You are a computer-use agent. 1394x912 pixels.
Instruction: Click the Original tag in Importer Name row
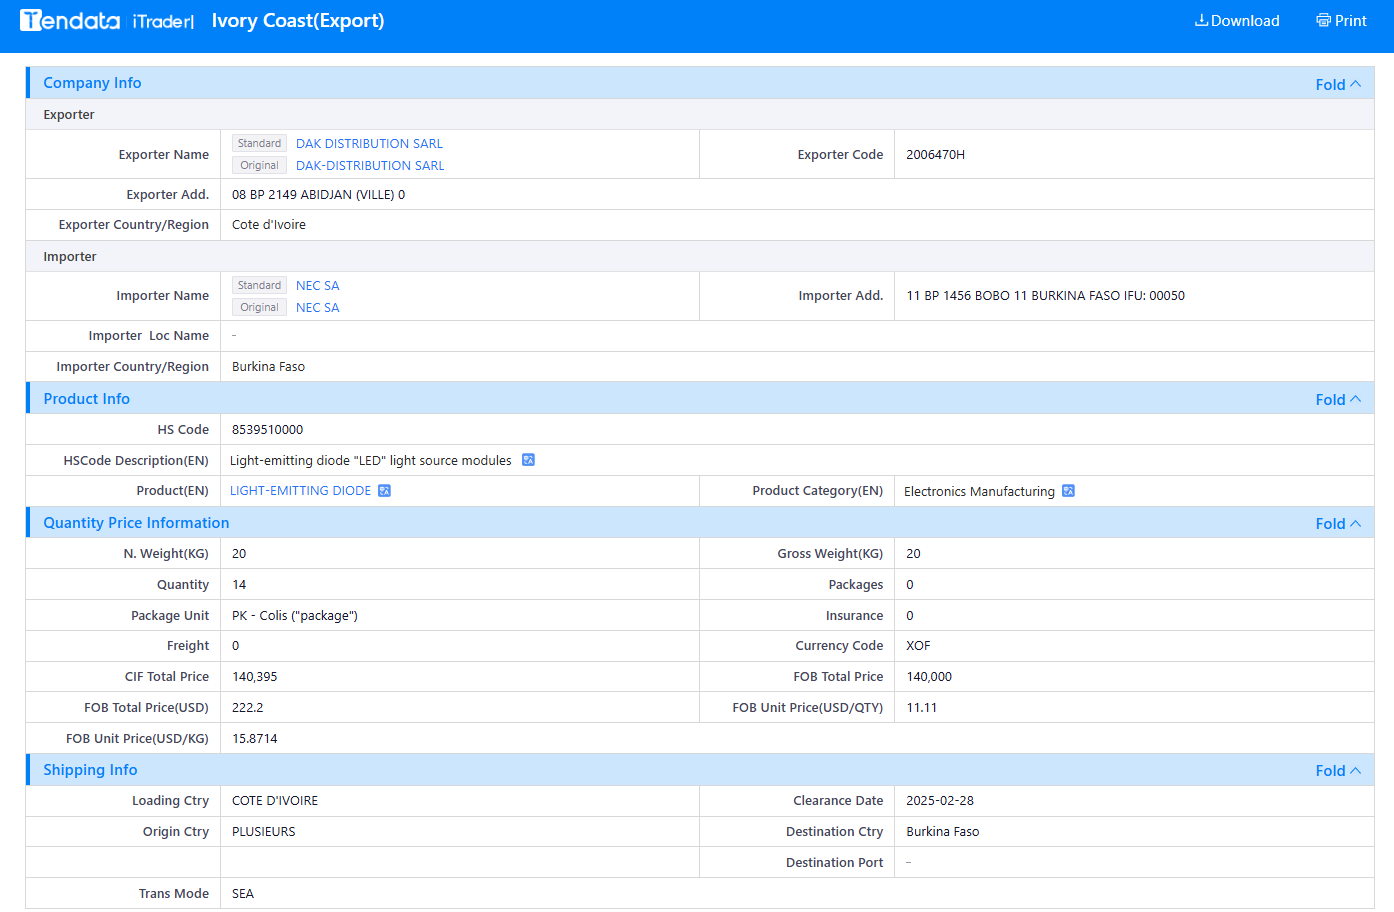260,308
